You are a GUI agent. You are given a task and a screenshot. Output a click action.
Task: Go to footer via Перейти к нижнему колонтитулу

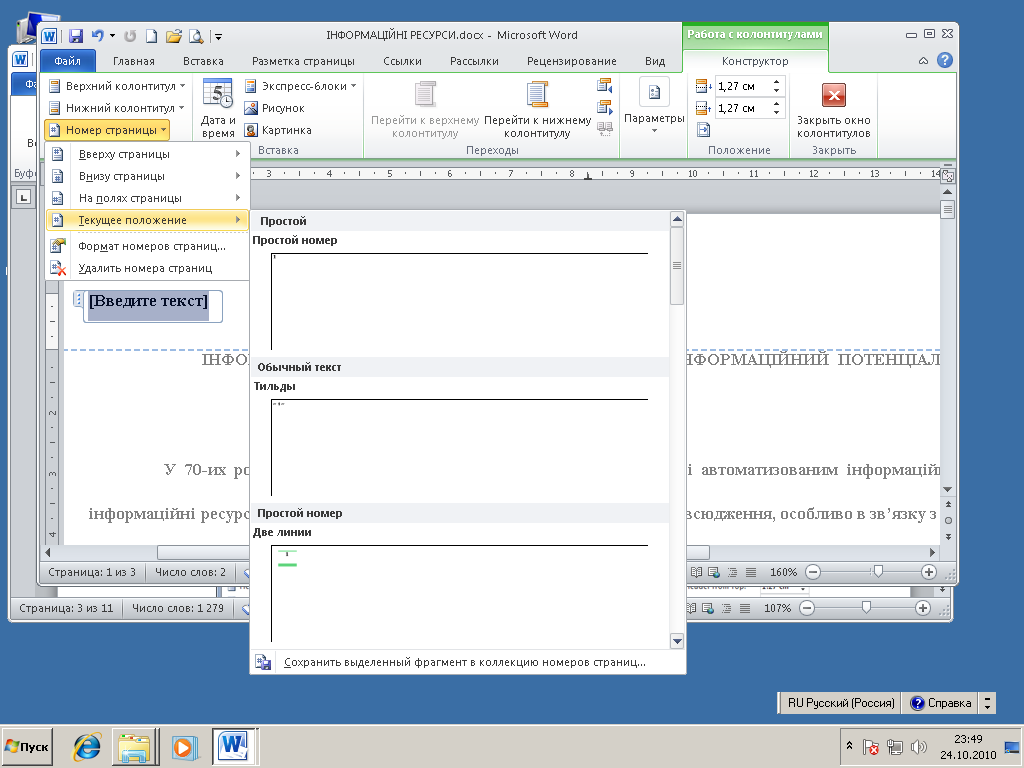(x=537, y=108)
